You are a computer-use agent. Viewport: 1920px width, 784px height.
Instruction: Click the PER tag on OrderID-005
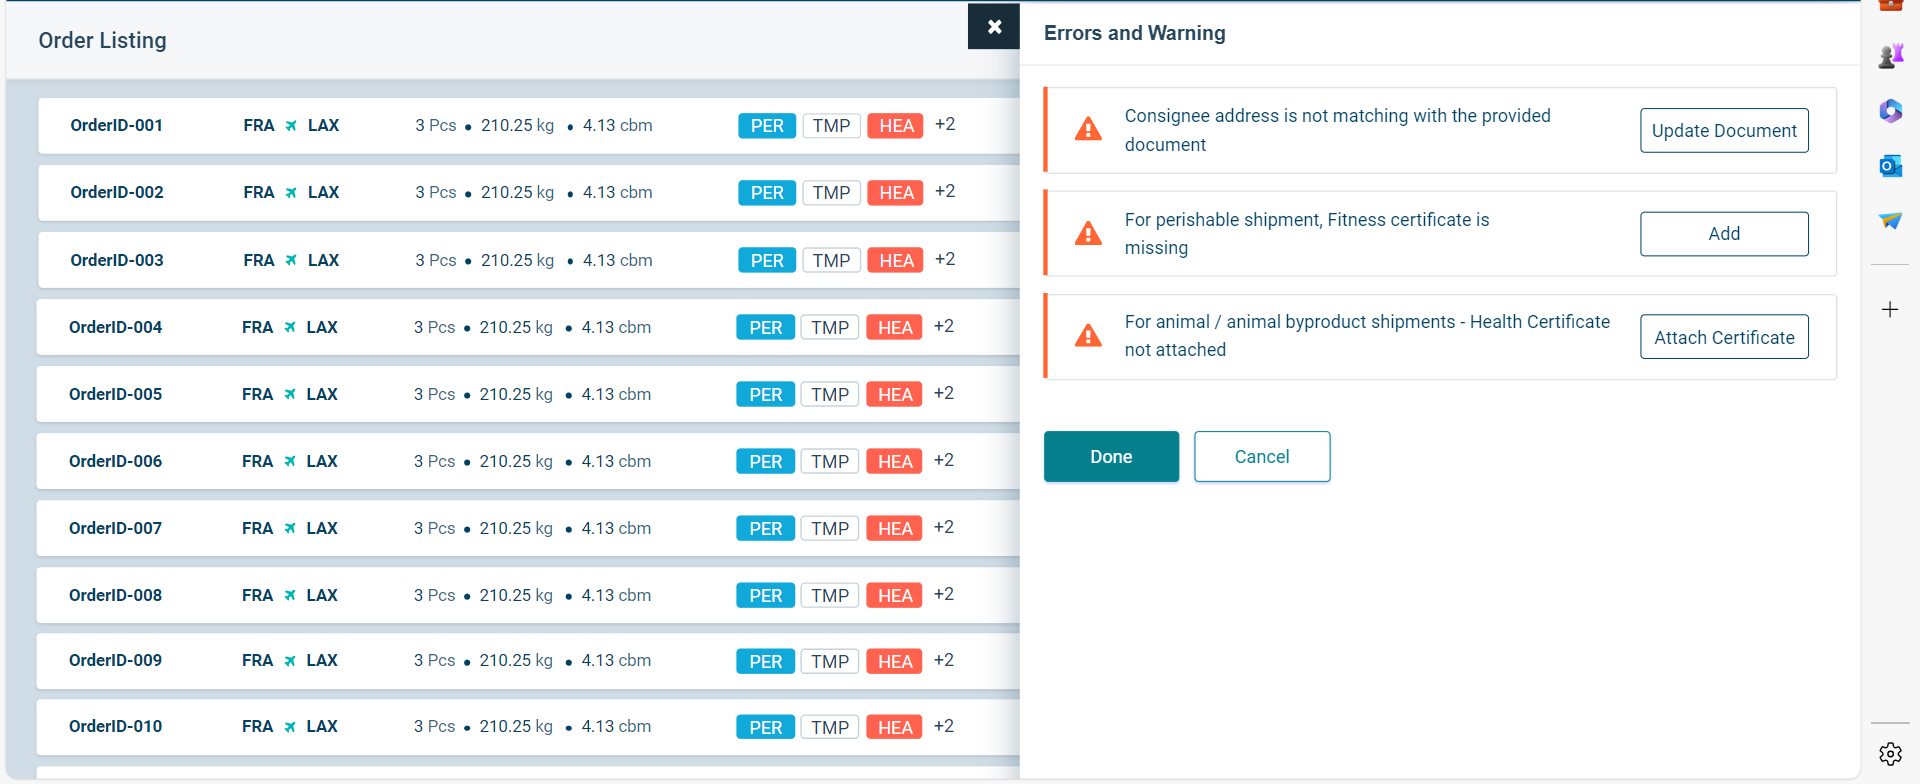pos(766,395)
